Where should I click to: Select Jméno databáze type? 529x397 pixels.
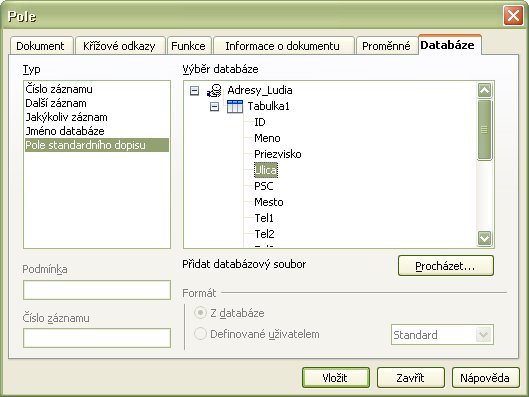point(96,131)
